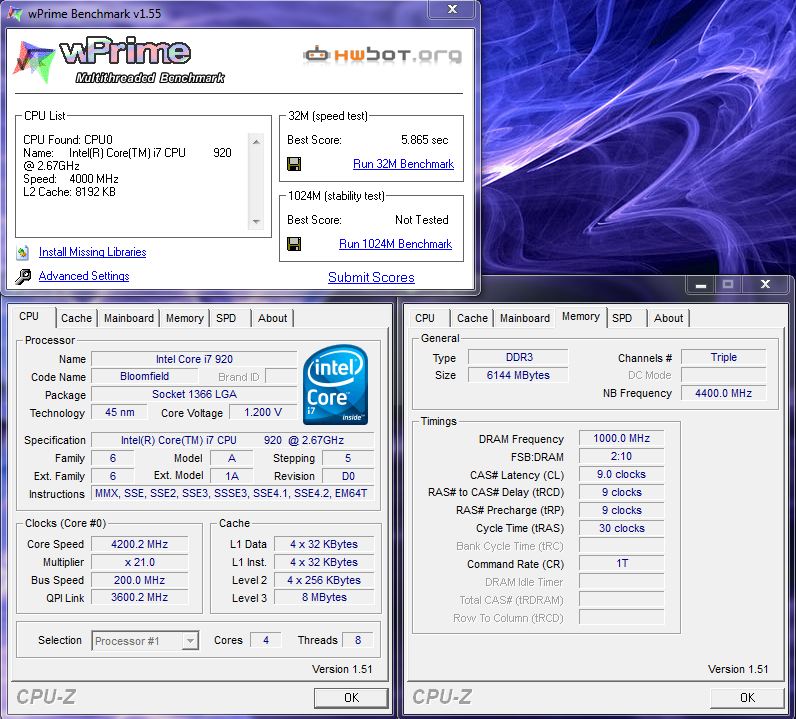
Task: Switch to About tab in right CPU-Z window
Action: coord(669,318)
